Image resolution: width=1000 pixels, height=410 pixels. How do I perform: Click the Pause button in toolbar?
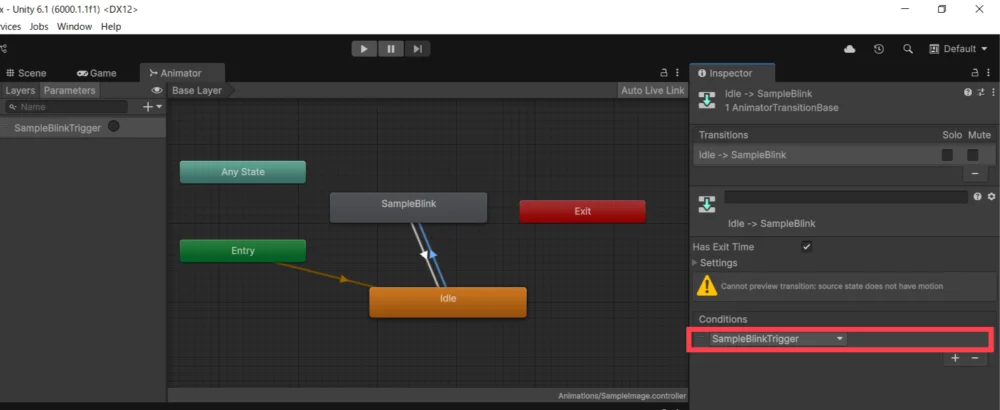click(x=390, y=48)
